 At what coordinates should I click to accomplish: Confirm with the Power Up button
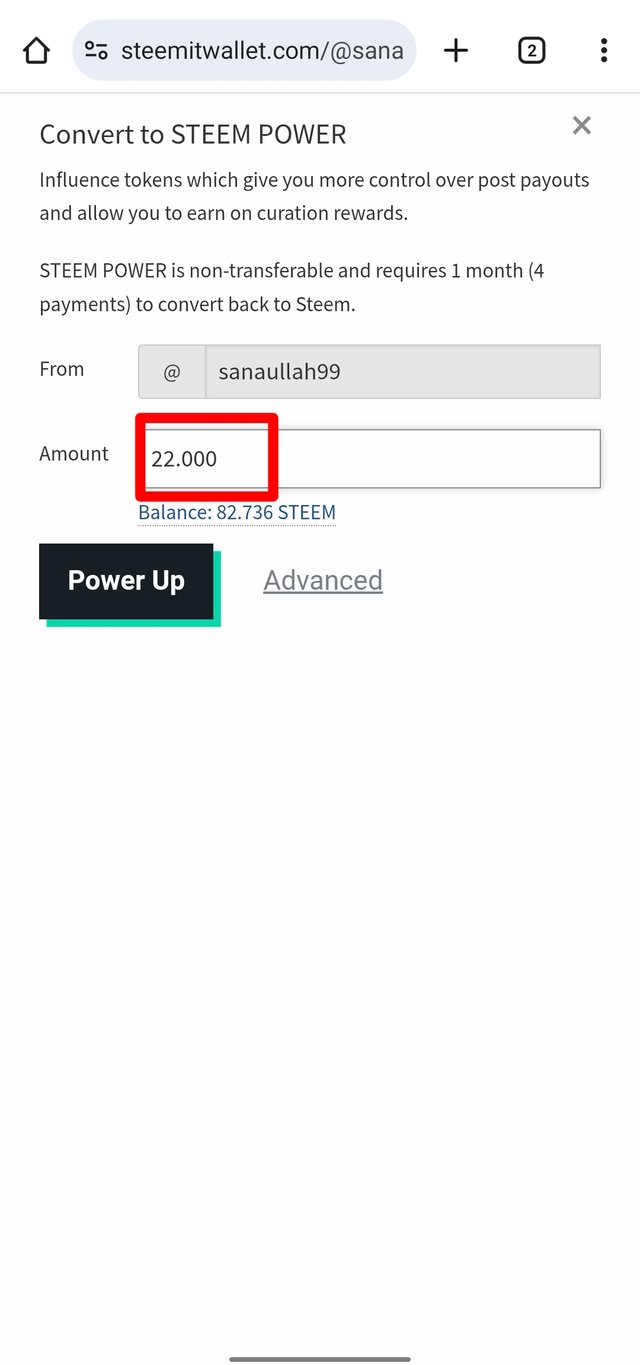(126, 581)
